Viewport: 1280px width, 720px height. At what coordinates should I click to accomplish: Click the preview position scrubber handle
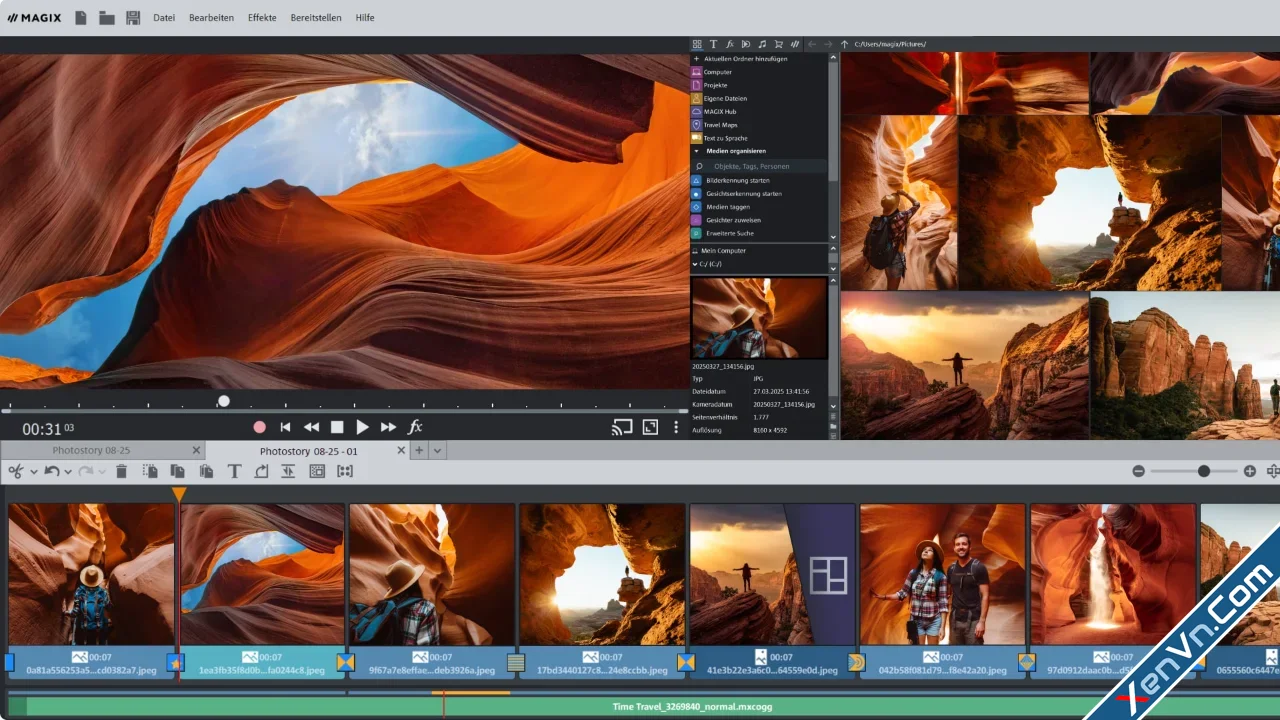click(224, 401)
